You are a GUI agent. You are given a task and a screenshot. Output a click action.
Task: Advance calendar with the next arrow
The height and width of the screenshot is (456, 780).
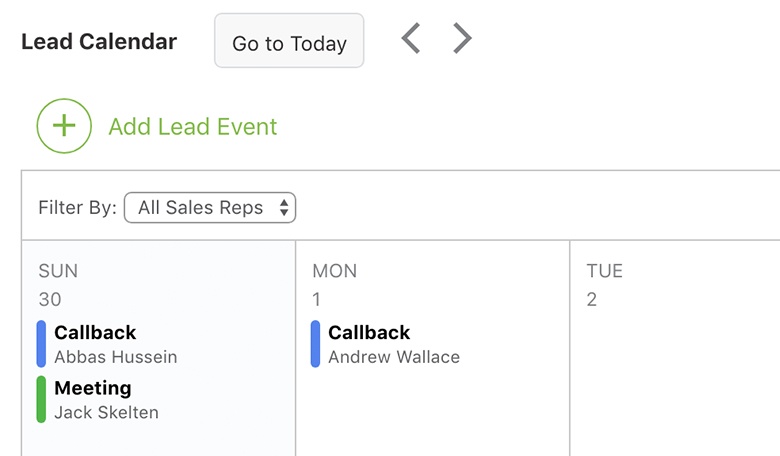[462, 39]
